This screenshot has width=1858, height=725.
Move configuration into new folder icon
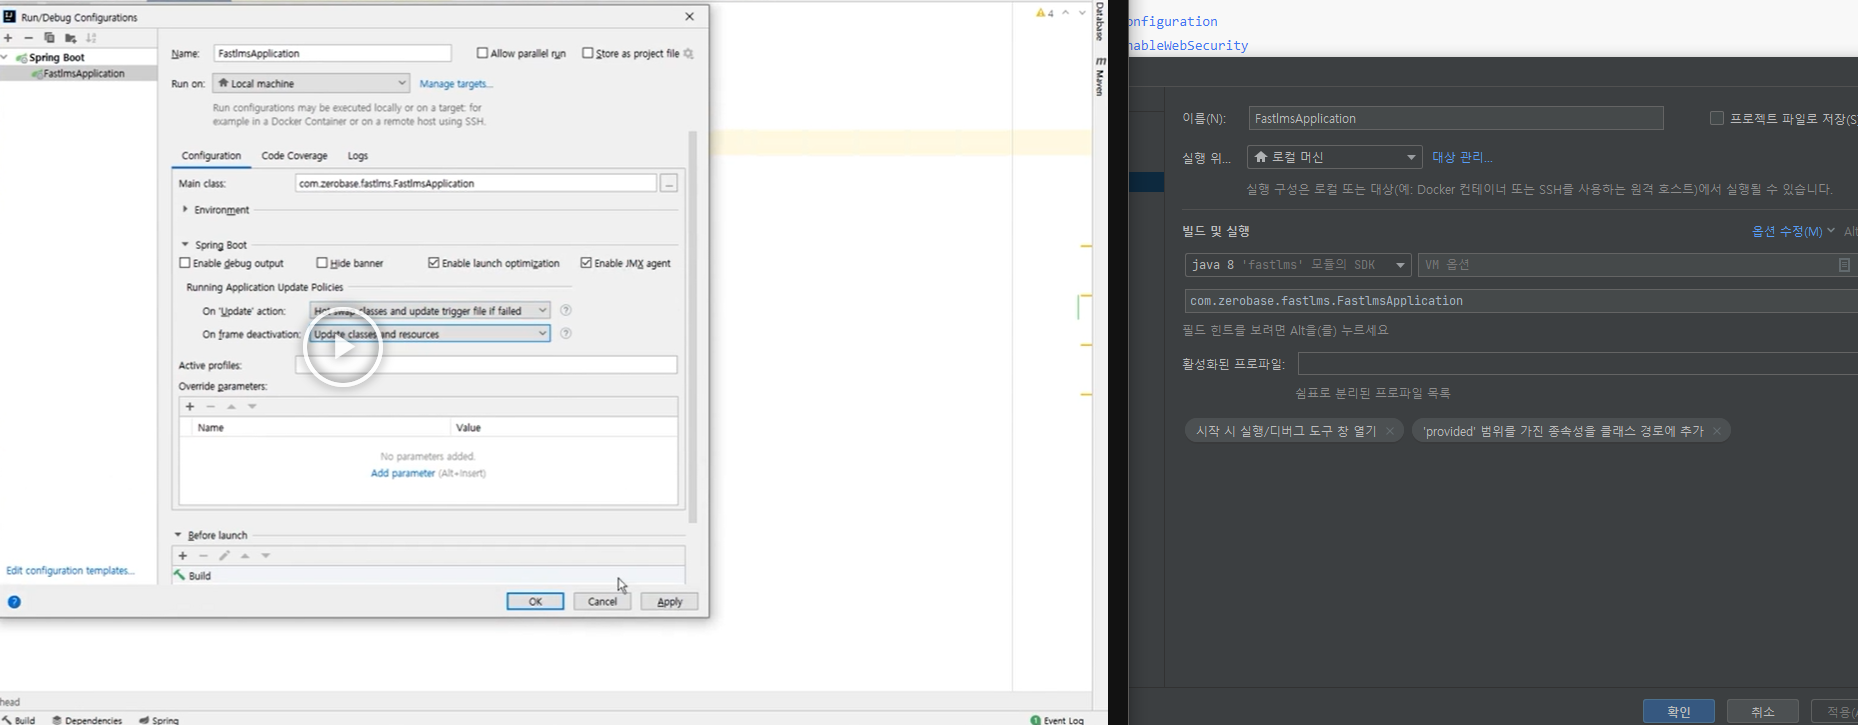70,38
